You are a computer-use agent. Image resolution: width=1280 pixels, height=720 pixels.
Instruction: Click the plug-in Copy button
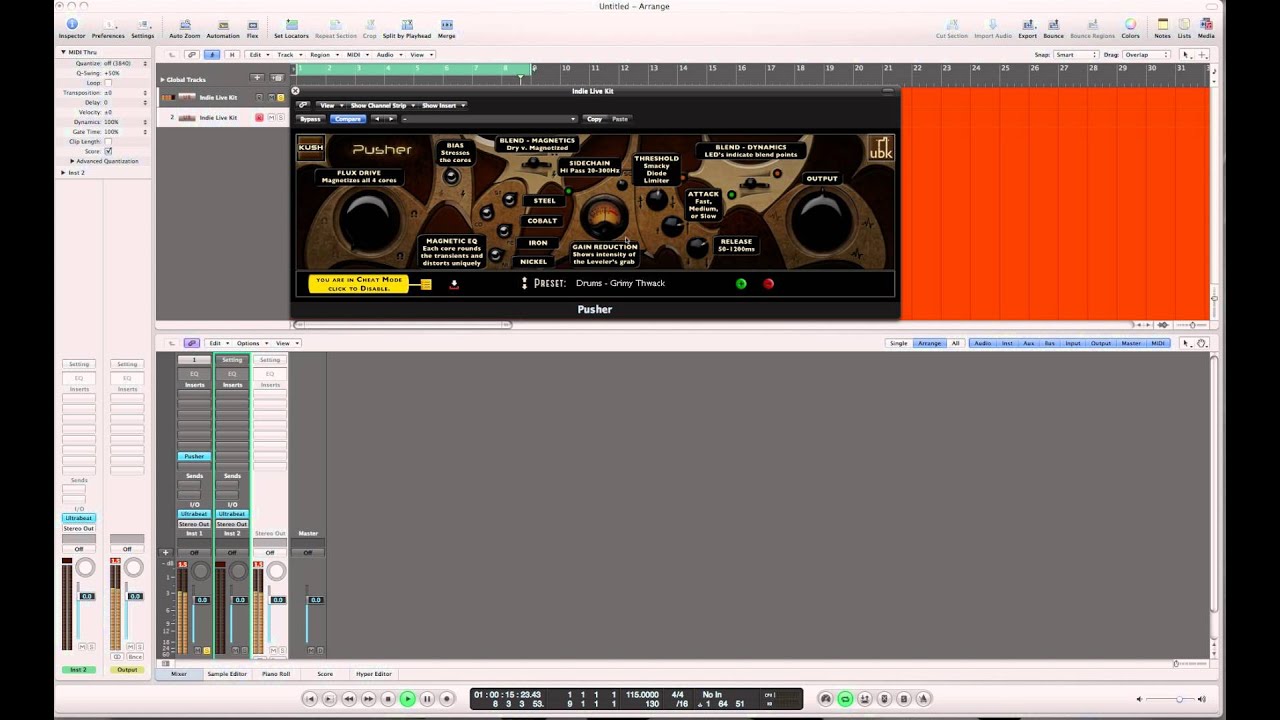pyautogui.click(x=594, y=119)
